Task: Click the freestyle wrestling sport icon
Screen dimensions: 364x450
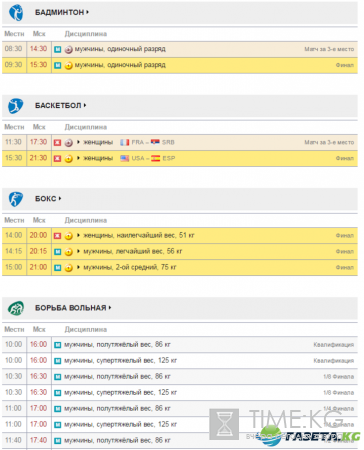Action: [16, 308]
